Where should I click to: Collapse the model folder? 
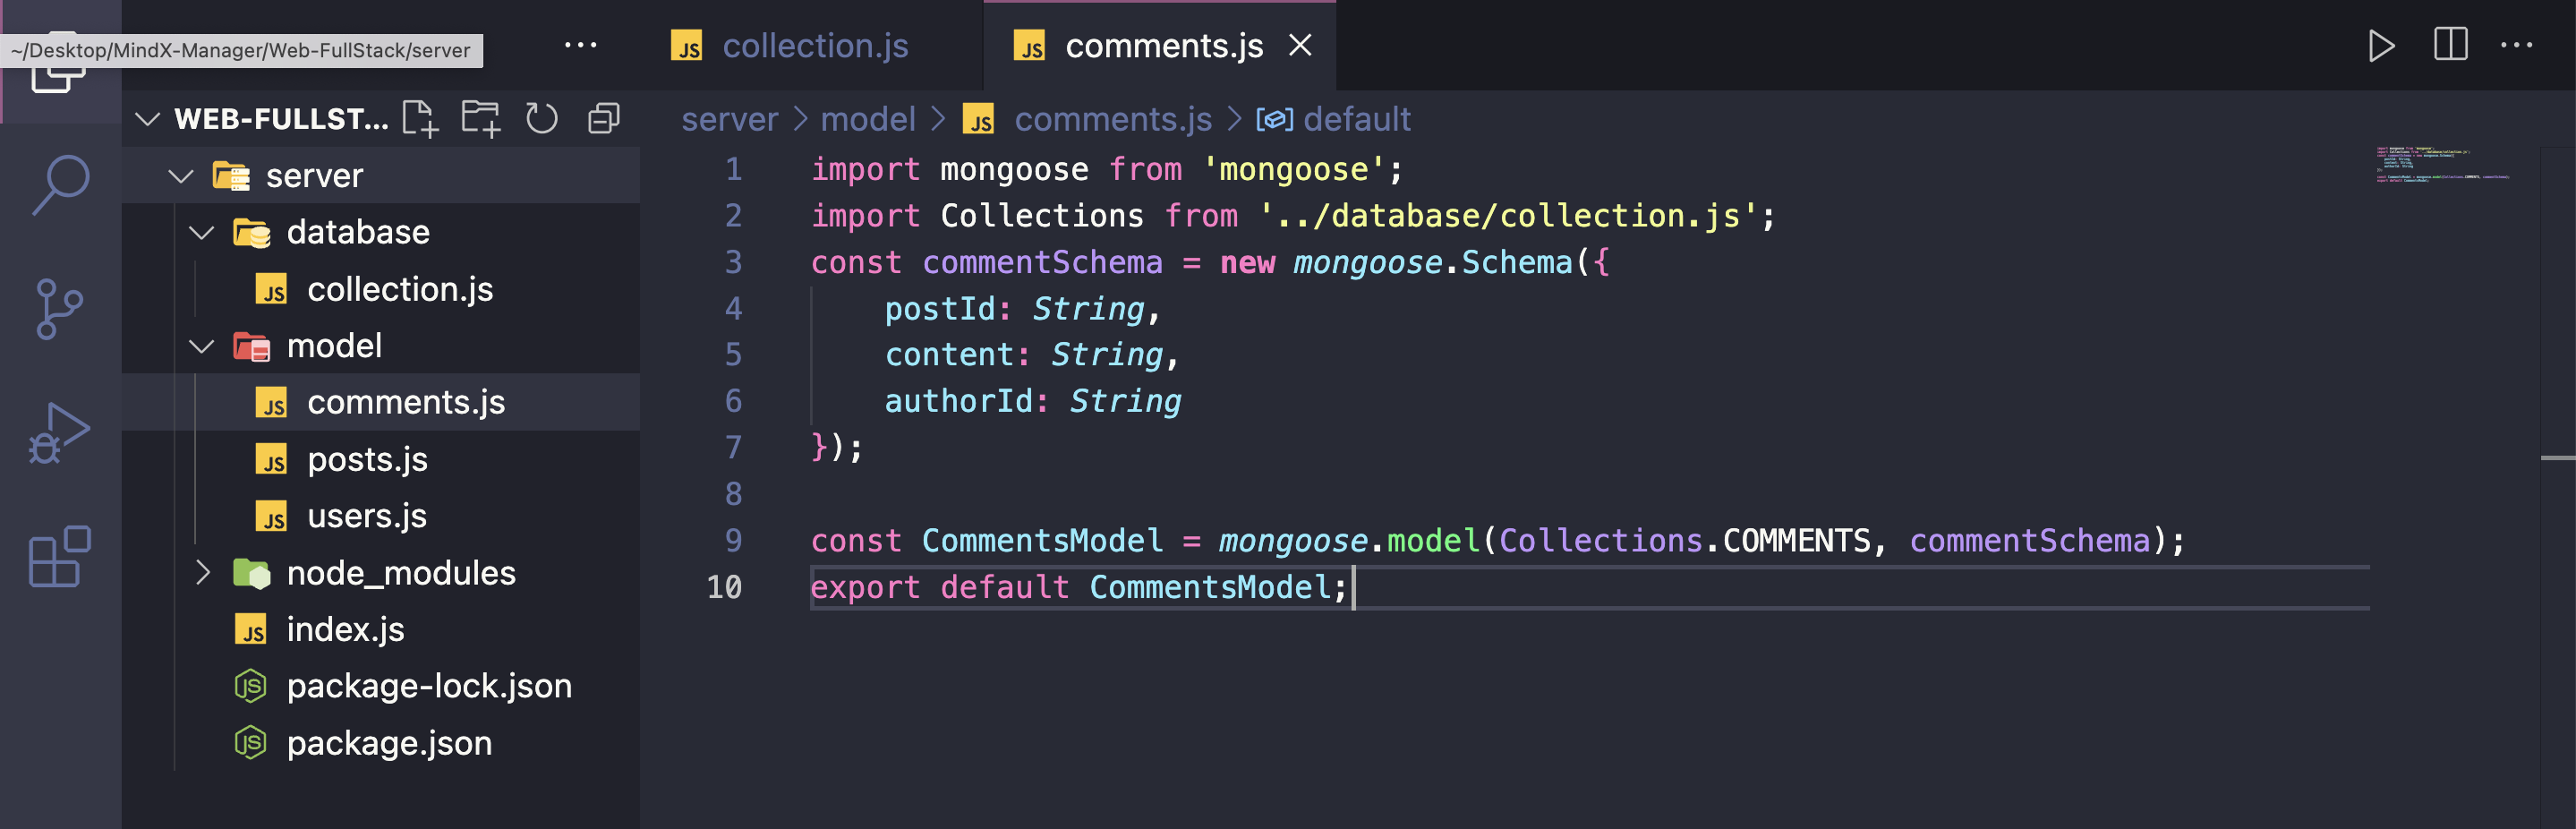click(x=202, y=346)
